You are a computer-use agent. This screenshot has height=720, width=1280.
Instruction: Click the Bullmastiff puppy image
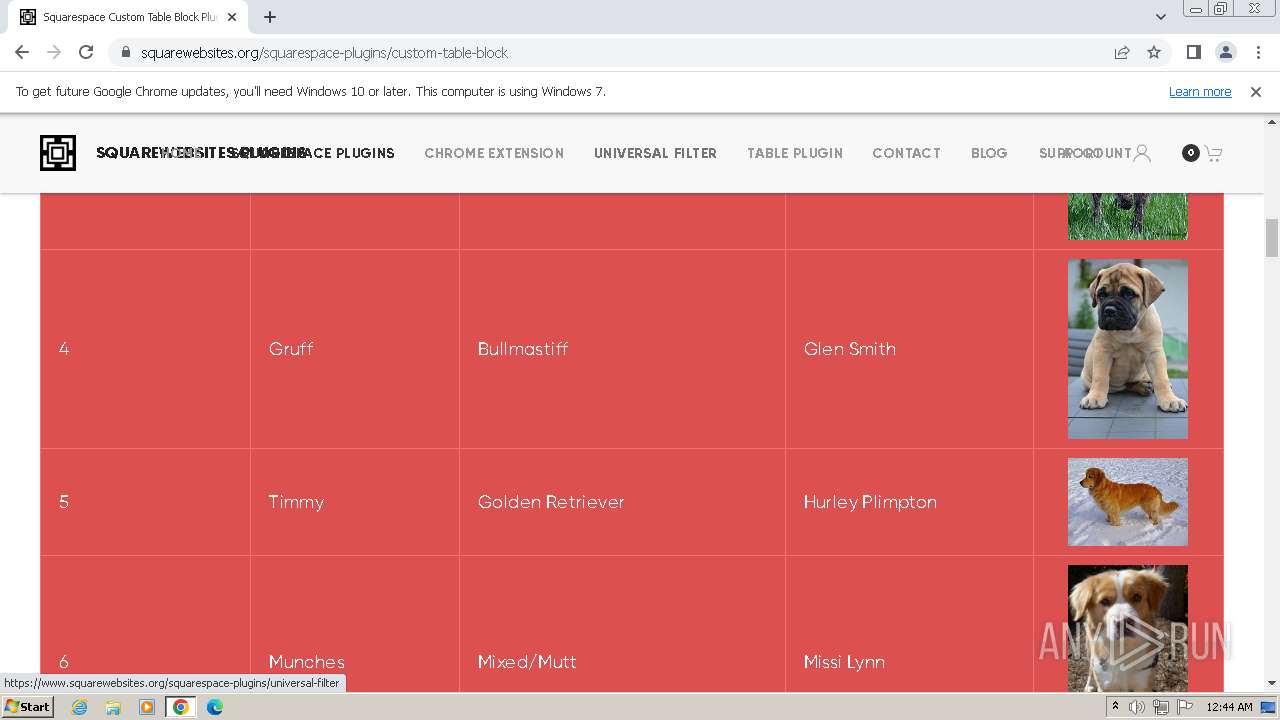(x=1127, y=349)
